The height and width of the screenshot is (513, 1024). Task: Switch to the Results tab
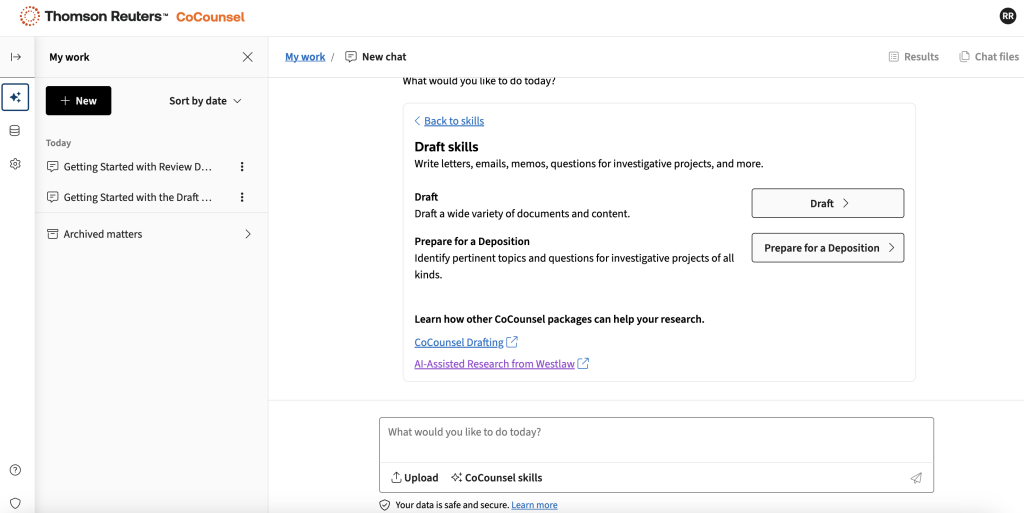click(x=913, y=57)
